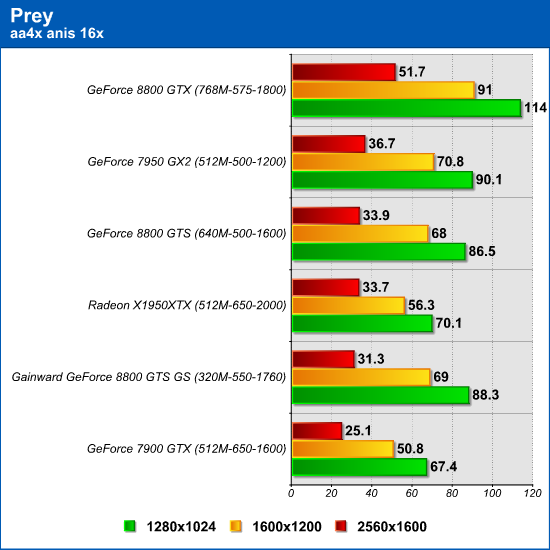Select Radeon X1950XTX (512M-650-2000) label
This screenshot has width=550, height=550.
tap(187, 305)
